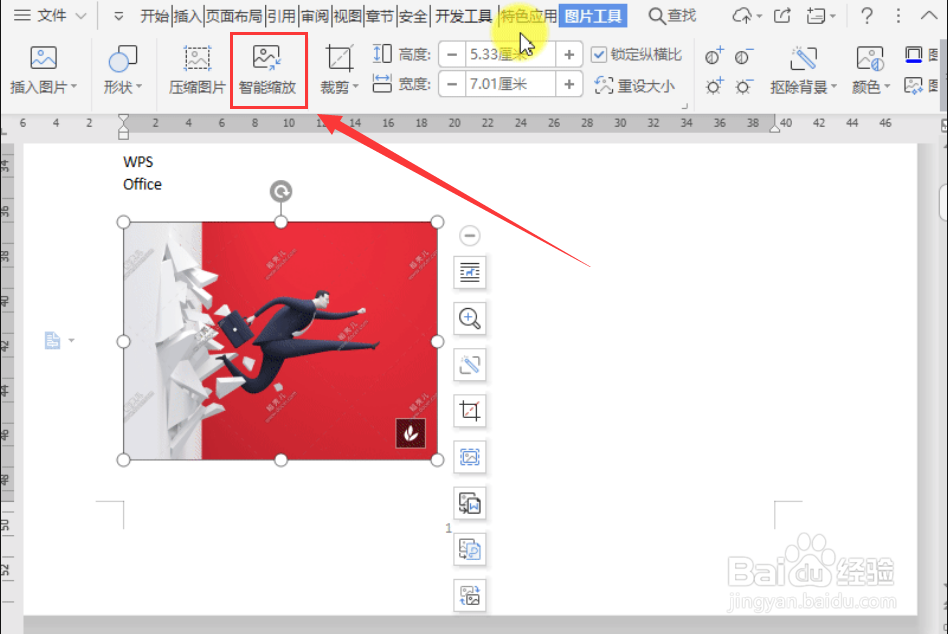Screen dimensions: 948x634
Task: Click height field showing 5.33厘米
Action: coord(510,55)
